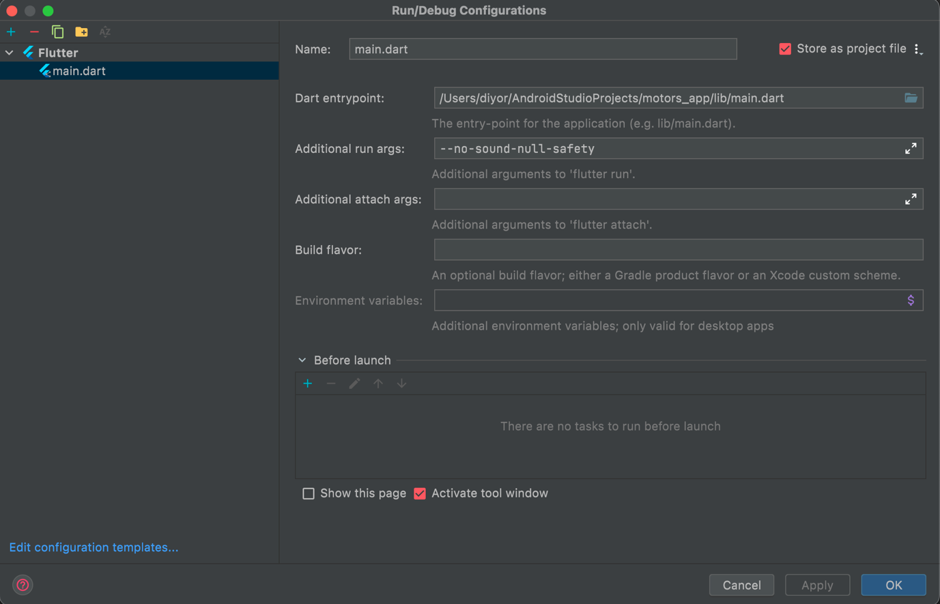Select main.dart configuration in tree
The width and height of the screenshot is (940, 604).
point(78,71)
